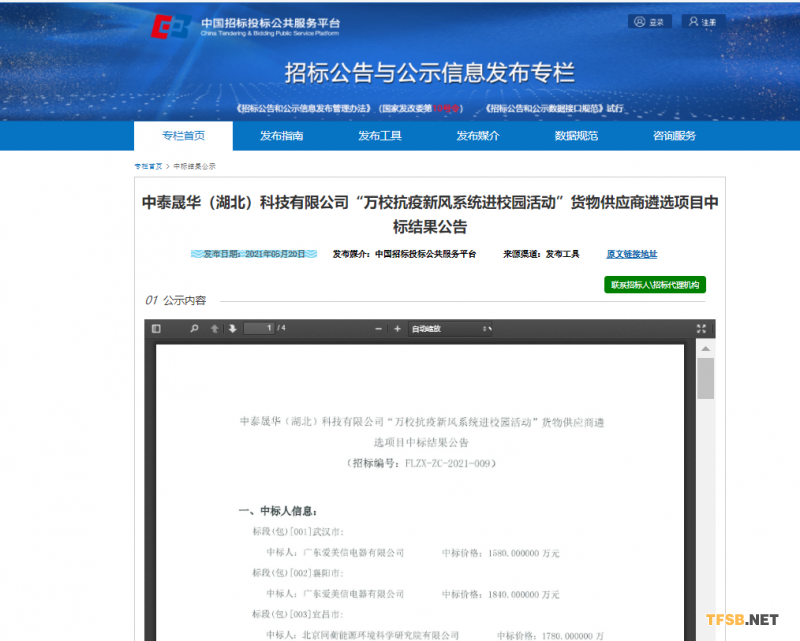Open the 原文链接地址 link
This screenshot has width=800, height=641.
tap(632, 254)
